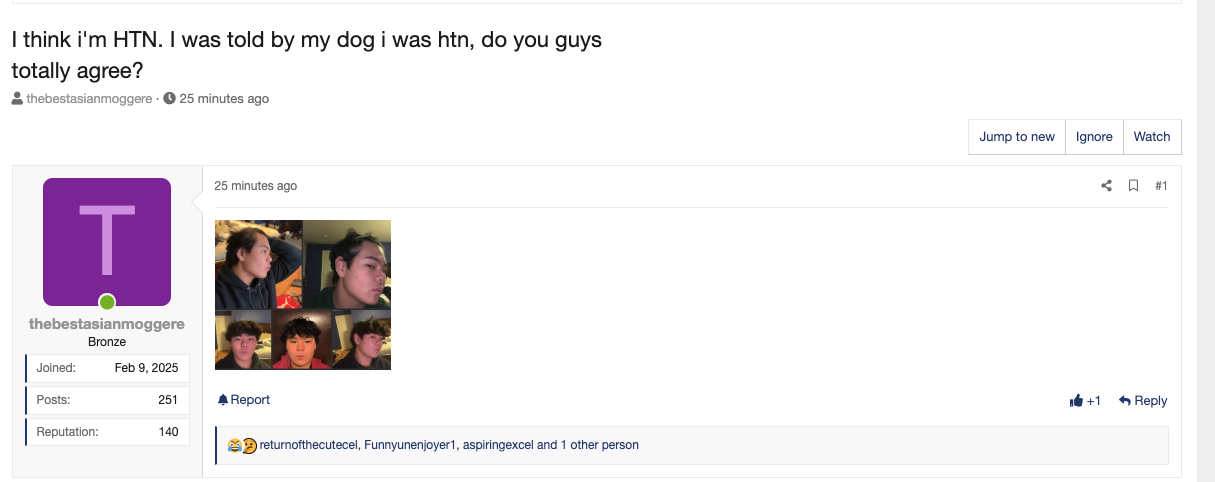Open the purple T avatar profile
Screen dimensions: 1215x482
[x=107, y=242]
